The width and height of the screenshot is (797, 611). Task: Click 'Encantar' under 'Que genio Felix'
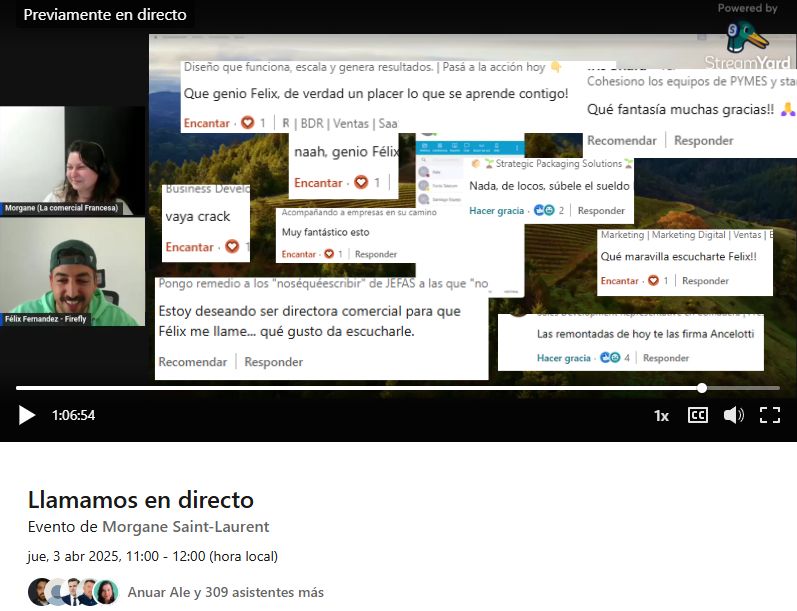coord(206,123)
